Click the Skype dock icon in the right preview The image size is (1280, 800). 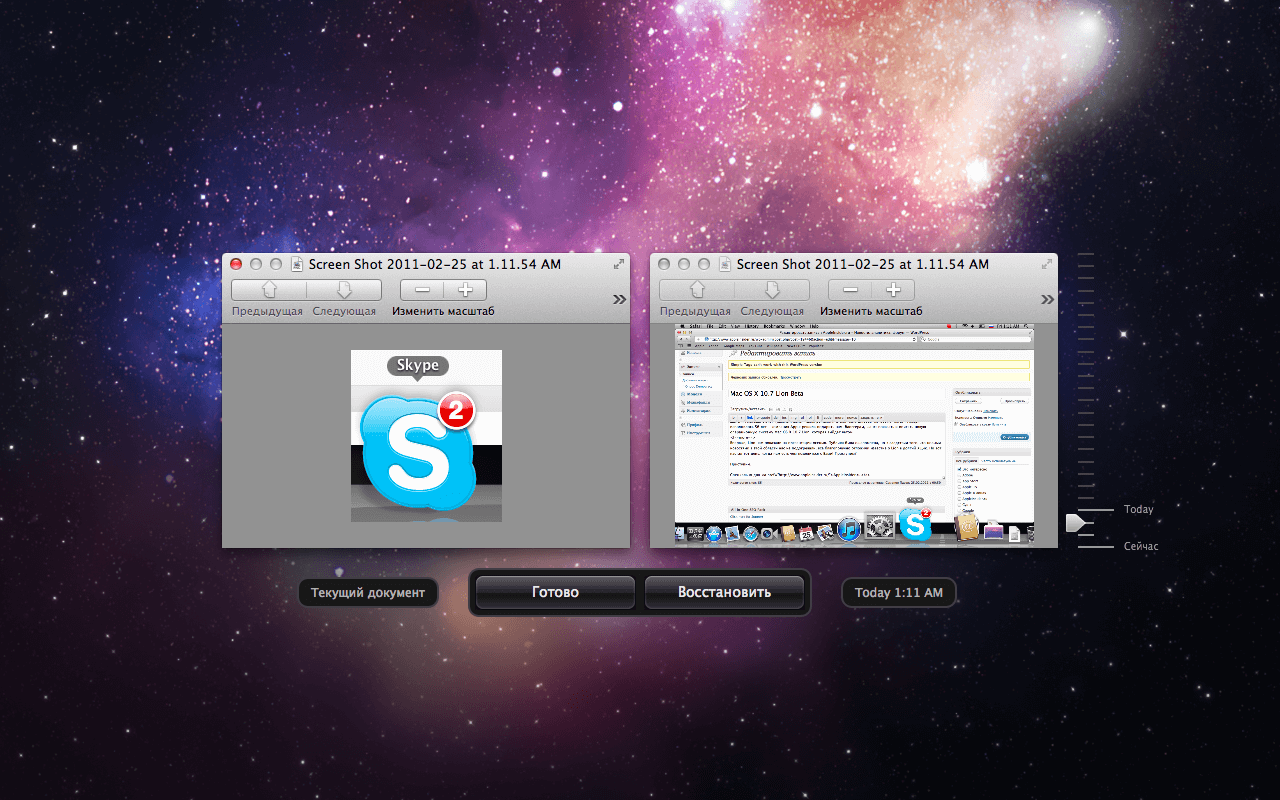click(915, 524)
